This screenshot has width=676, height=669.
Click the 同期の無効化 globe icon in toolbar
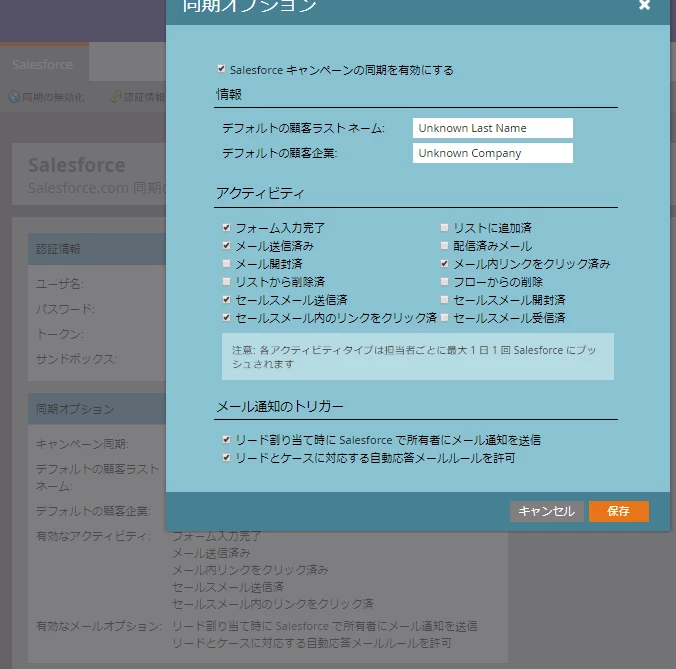[14, 97]
